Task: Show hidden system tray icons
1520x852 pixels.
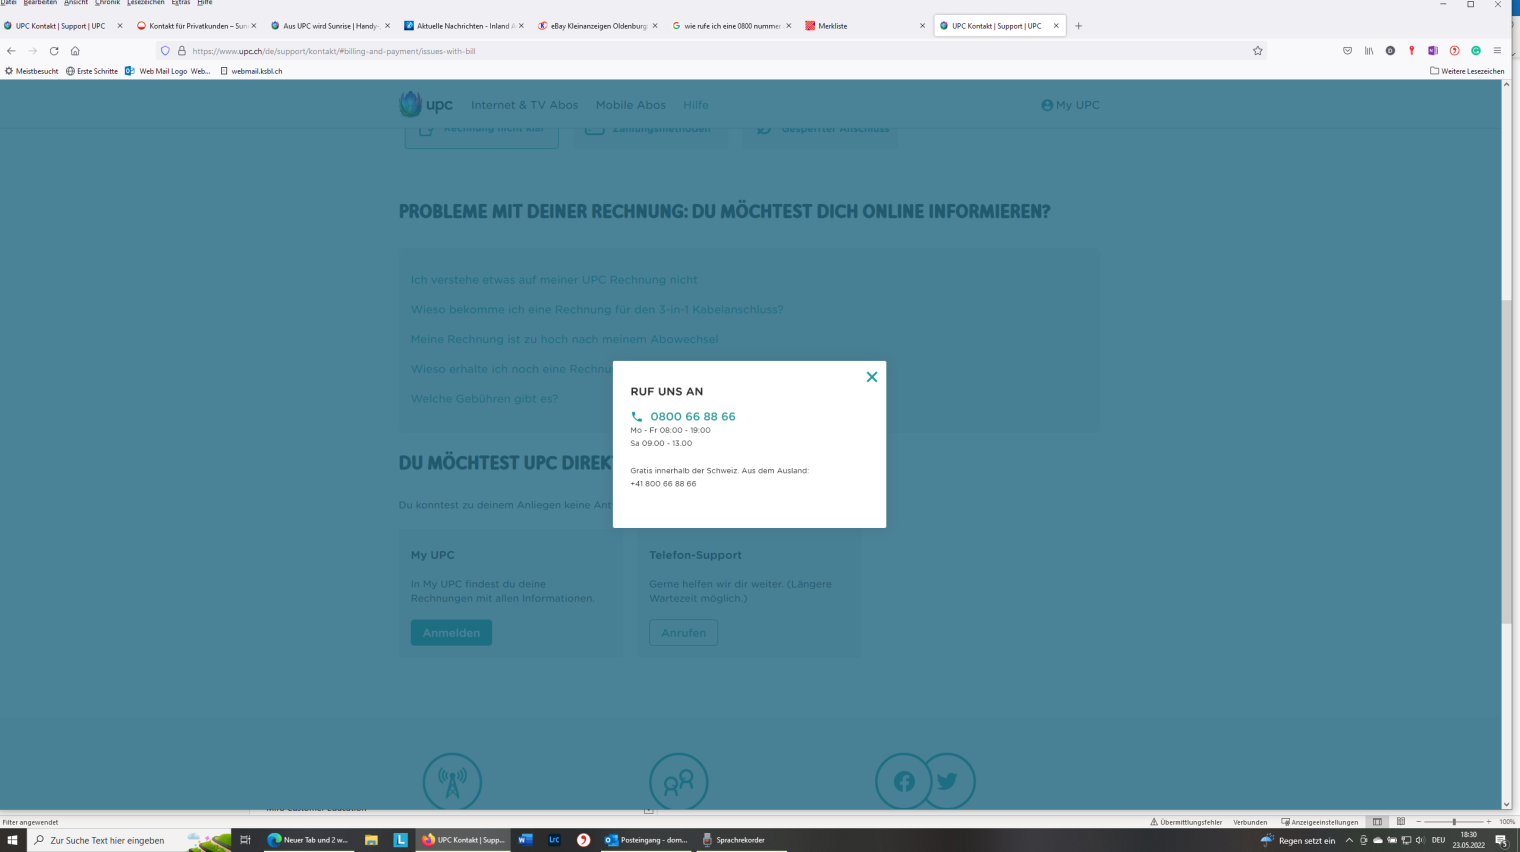Action: [1348, 840]
